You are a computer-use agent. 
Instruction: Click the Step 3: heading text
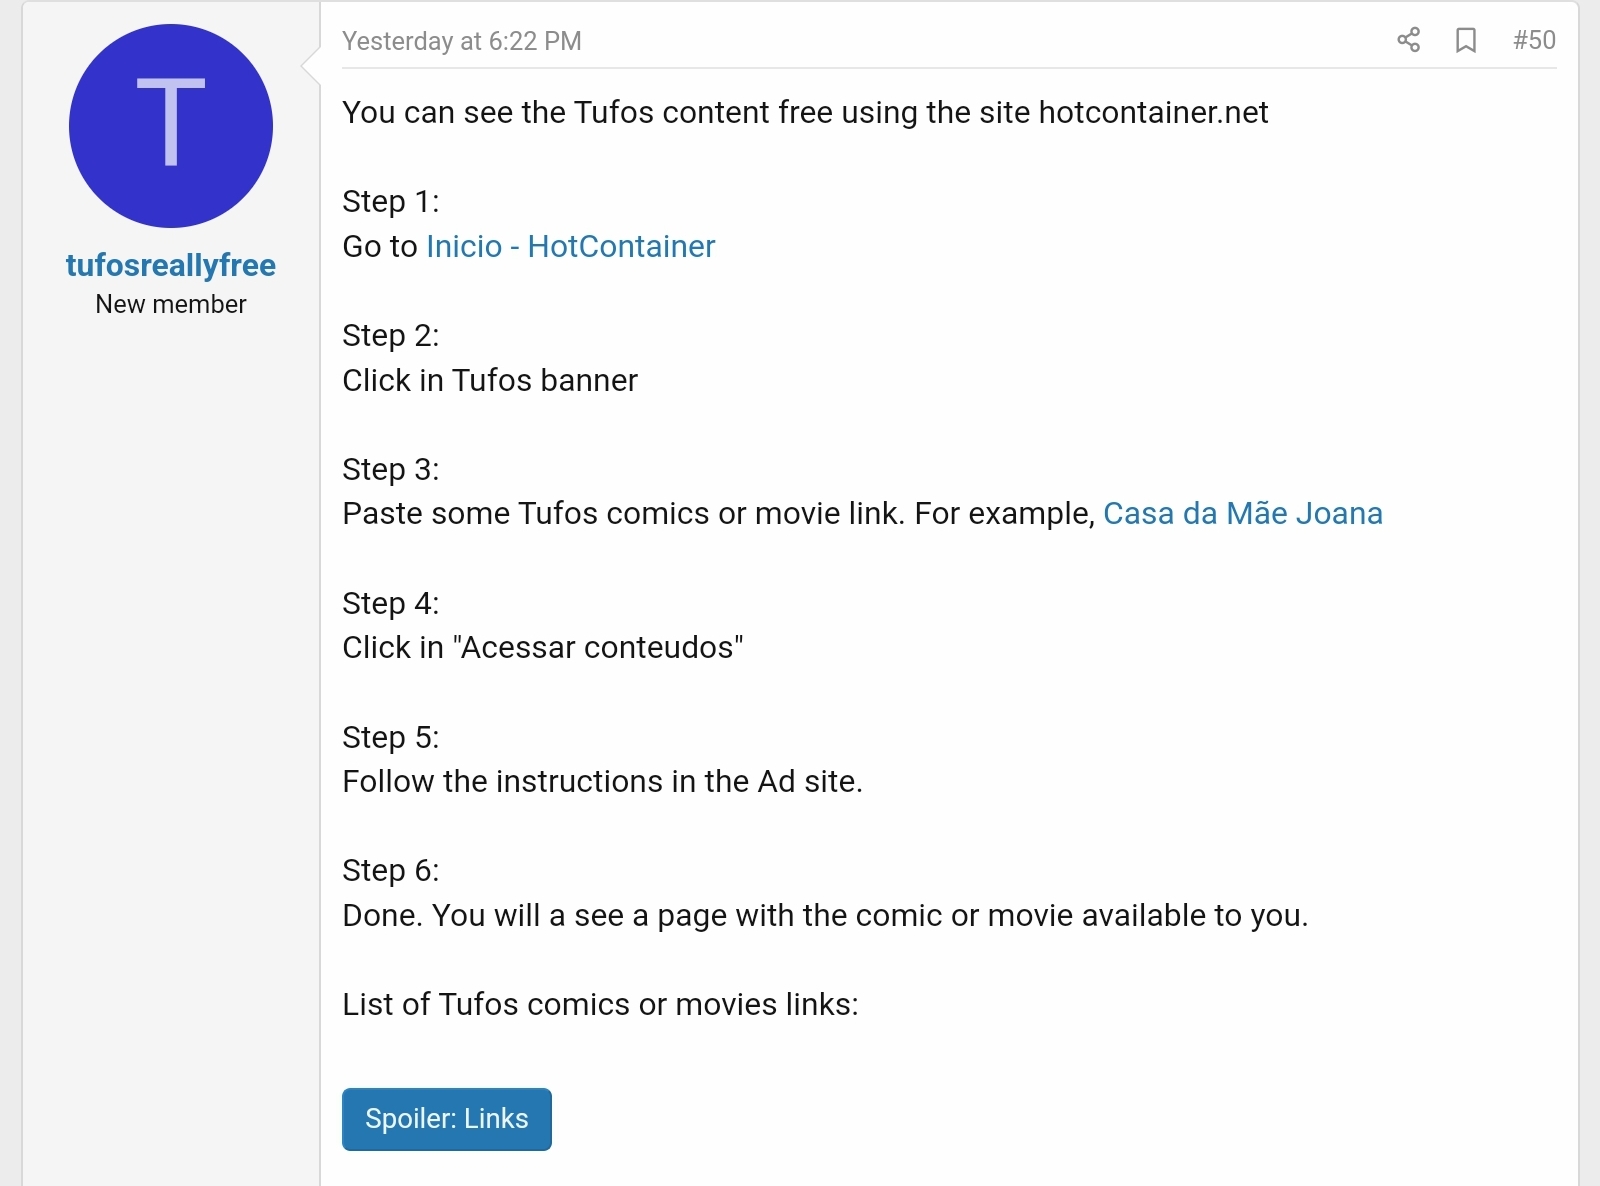[390, 469]
